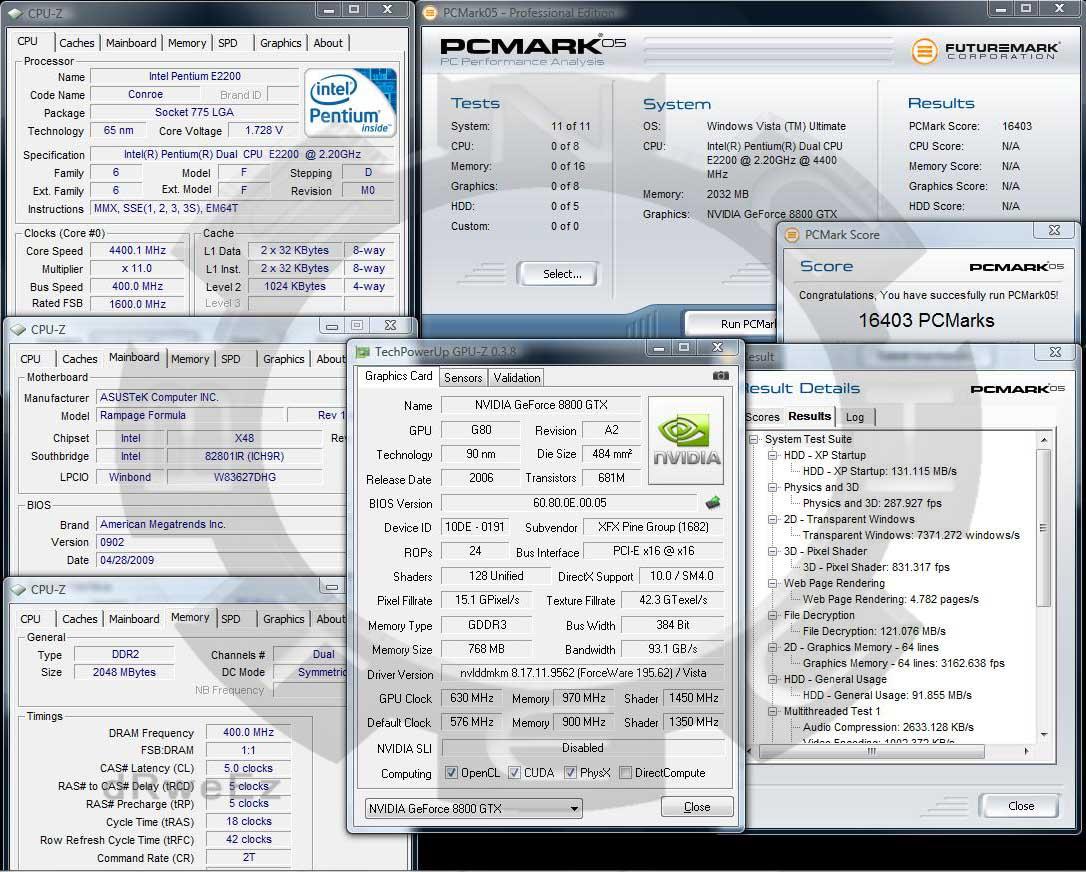The width and height of the screenshot is (1086, 872).
Task: Click DRAM Frequency value 400.0 MHz
Action: [248, 732]
